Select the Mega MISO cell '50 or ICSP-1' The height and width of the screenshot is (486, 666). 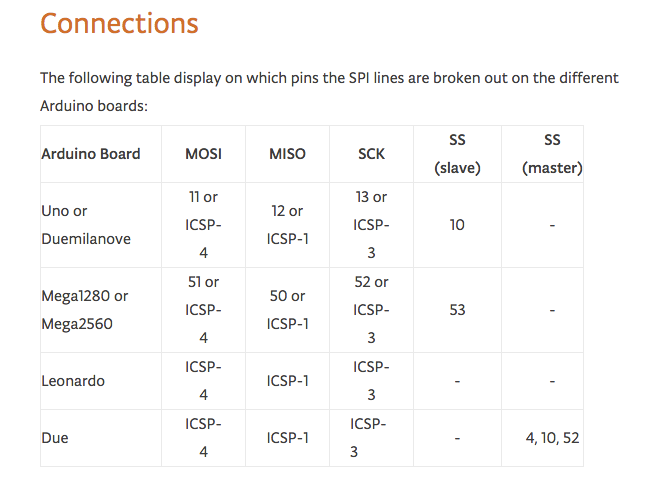[x=288, y=310]
